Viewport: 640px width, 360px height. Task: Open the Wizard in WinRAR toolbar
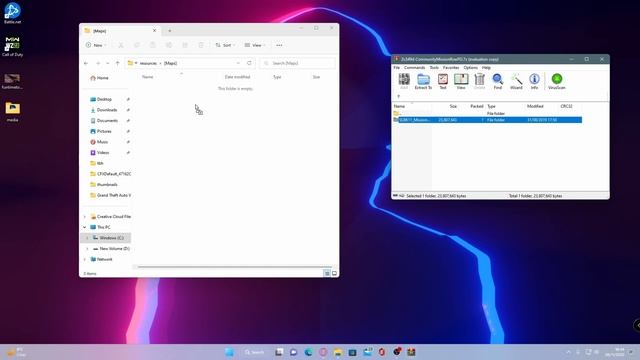pyautogui.click(x=516, y=81)
